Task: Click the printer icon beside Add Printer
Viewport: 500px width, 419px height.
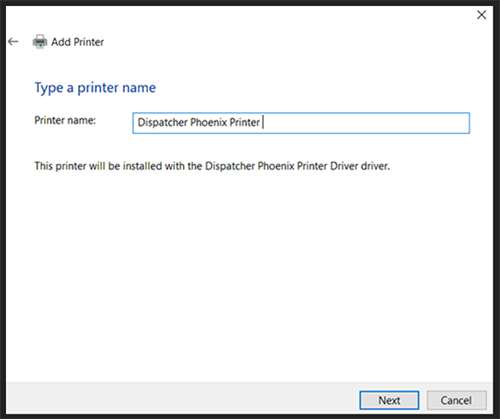Action: [x=40, y=42]
